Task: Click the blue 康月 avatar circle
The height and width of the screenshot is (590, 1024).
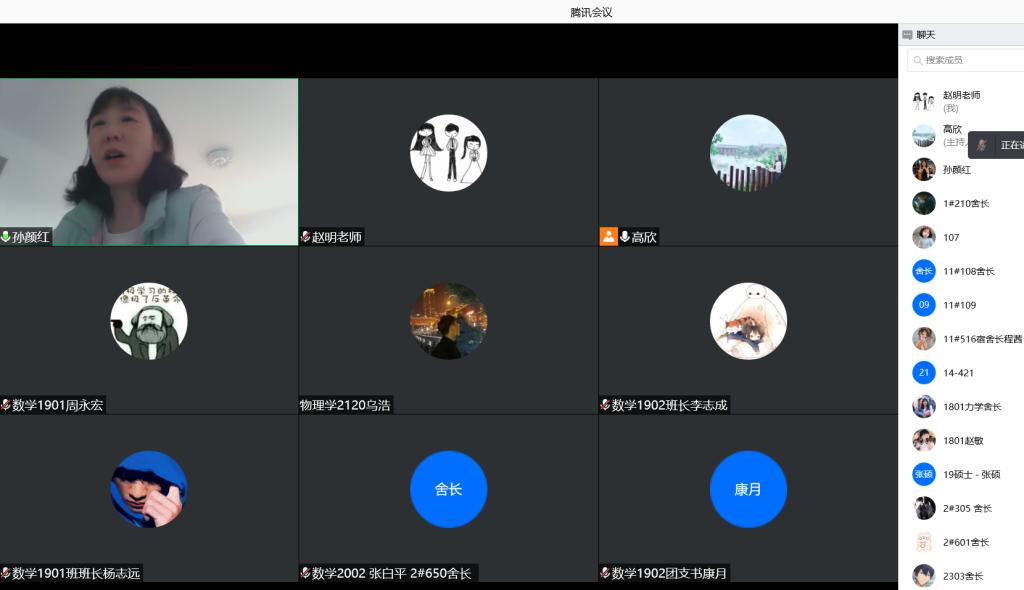Action: click(748, 489)
